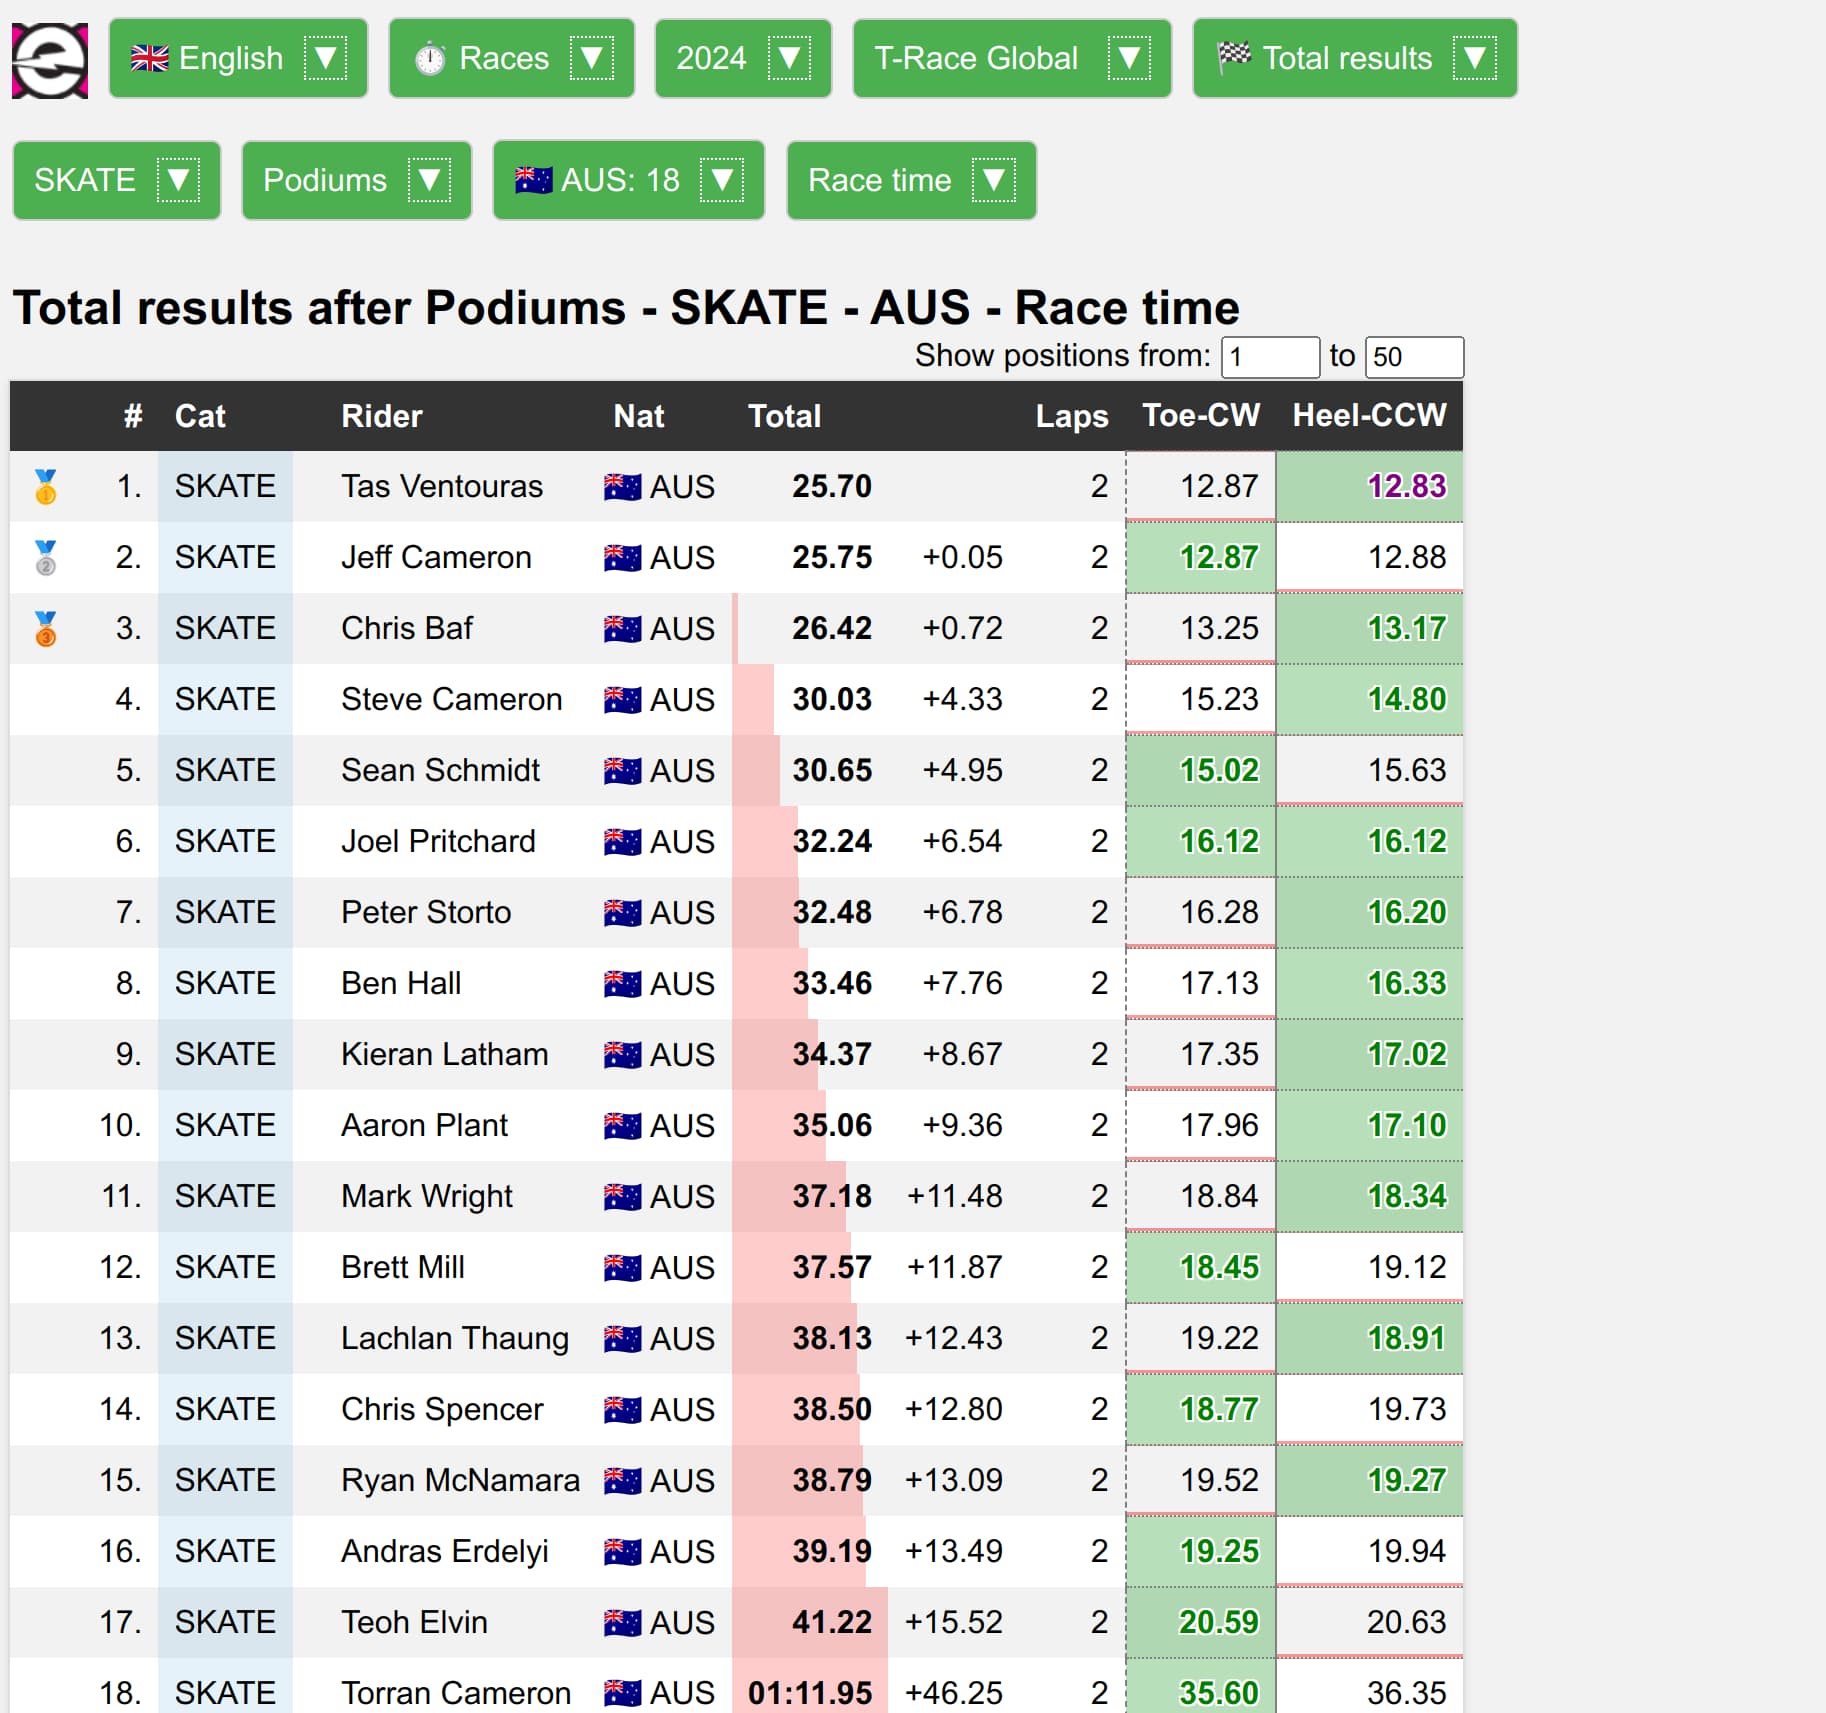Click the bronze medal icon for Chris Baf
Viewport: 1826px width, 1713px height.
46,629
